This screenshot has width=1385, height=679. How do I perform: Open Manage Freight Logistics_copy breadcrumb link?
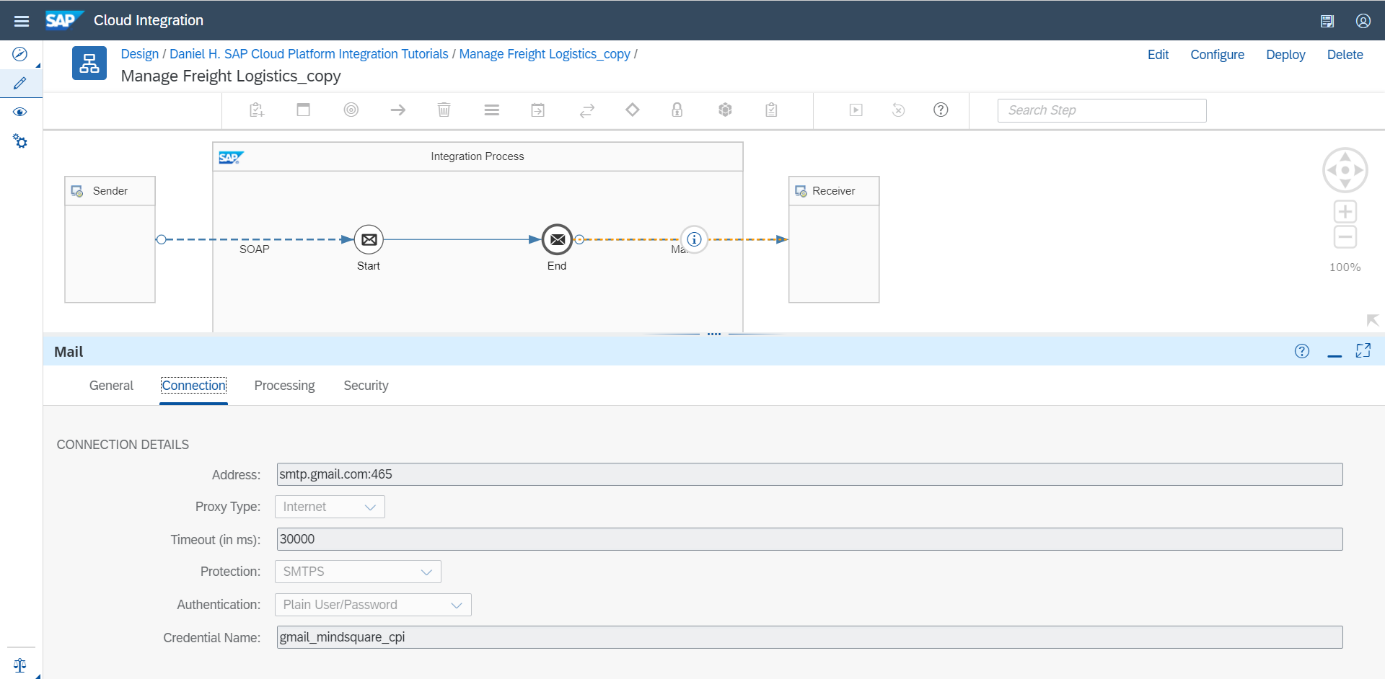(545, 54)
